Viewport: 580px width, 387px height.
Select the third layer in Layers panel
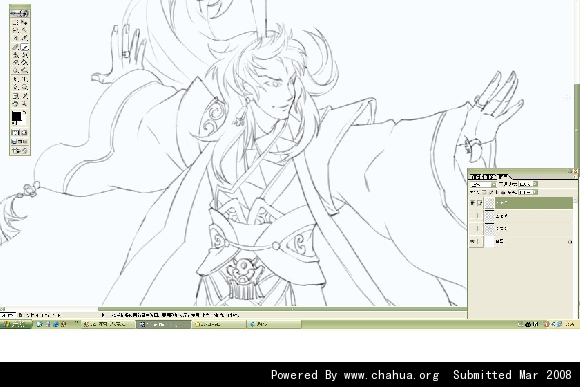click(x=529, y=228)
